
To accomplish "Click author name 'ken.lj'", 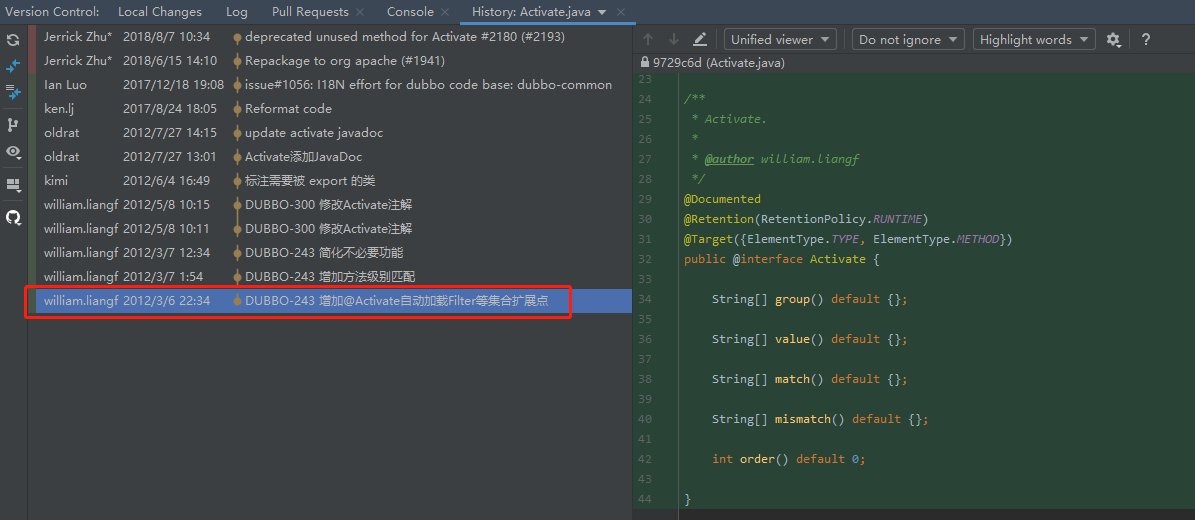I will pyautogui.click(x=59, y=109).
